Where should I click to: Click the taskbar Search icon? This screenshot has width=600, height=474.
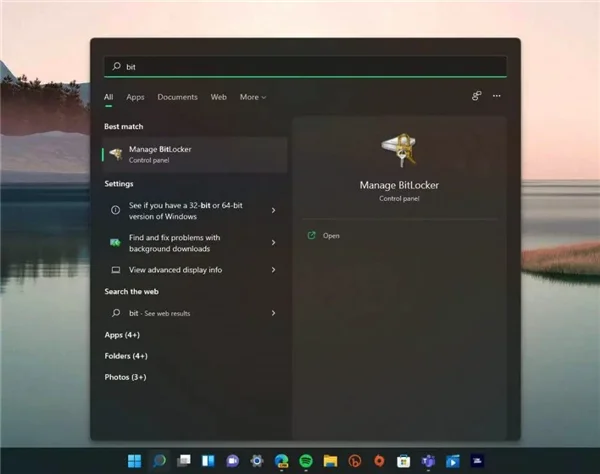click(159, 461)
